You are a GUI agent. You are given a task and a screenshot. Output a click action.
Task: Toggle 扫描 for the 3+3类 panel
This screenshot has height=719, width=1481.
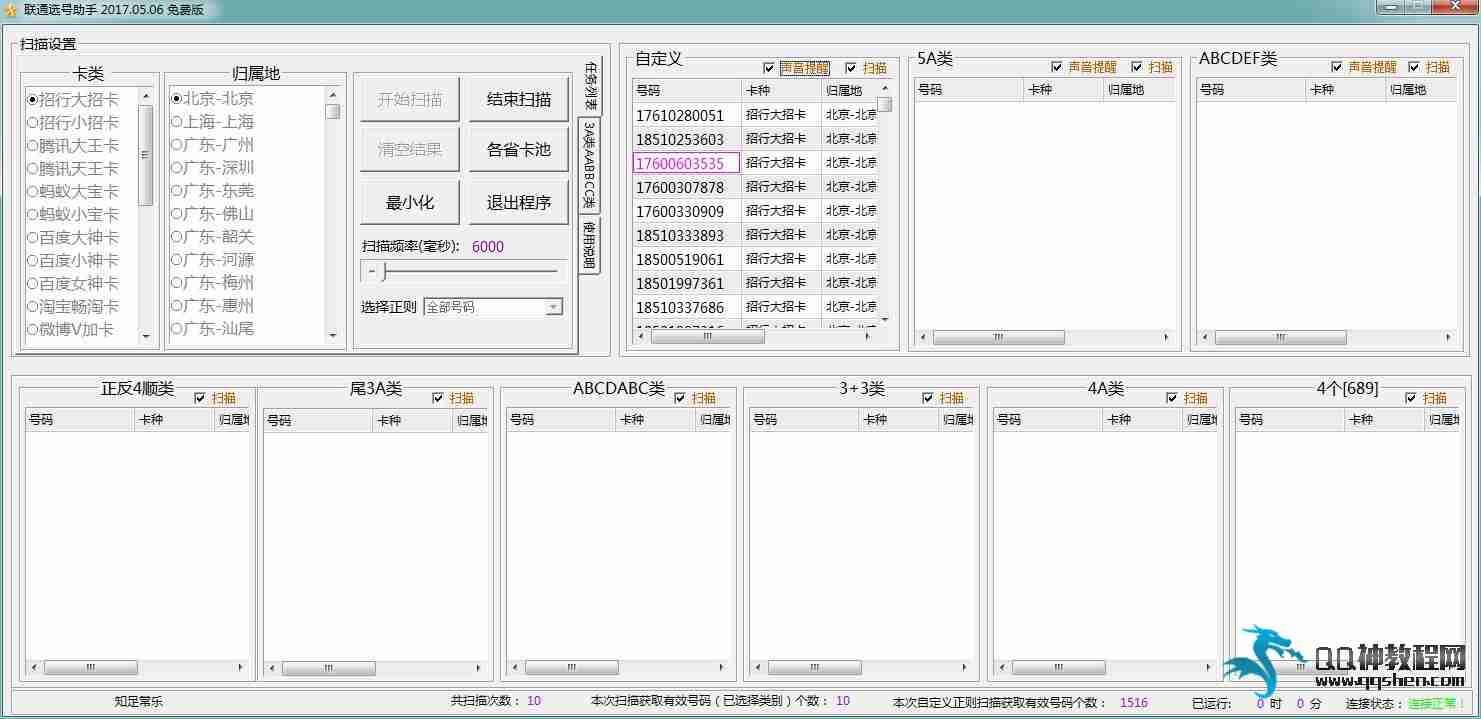coord(944,398)
